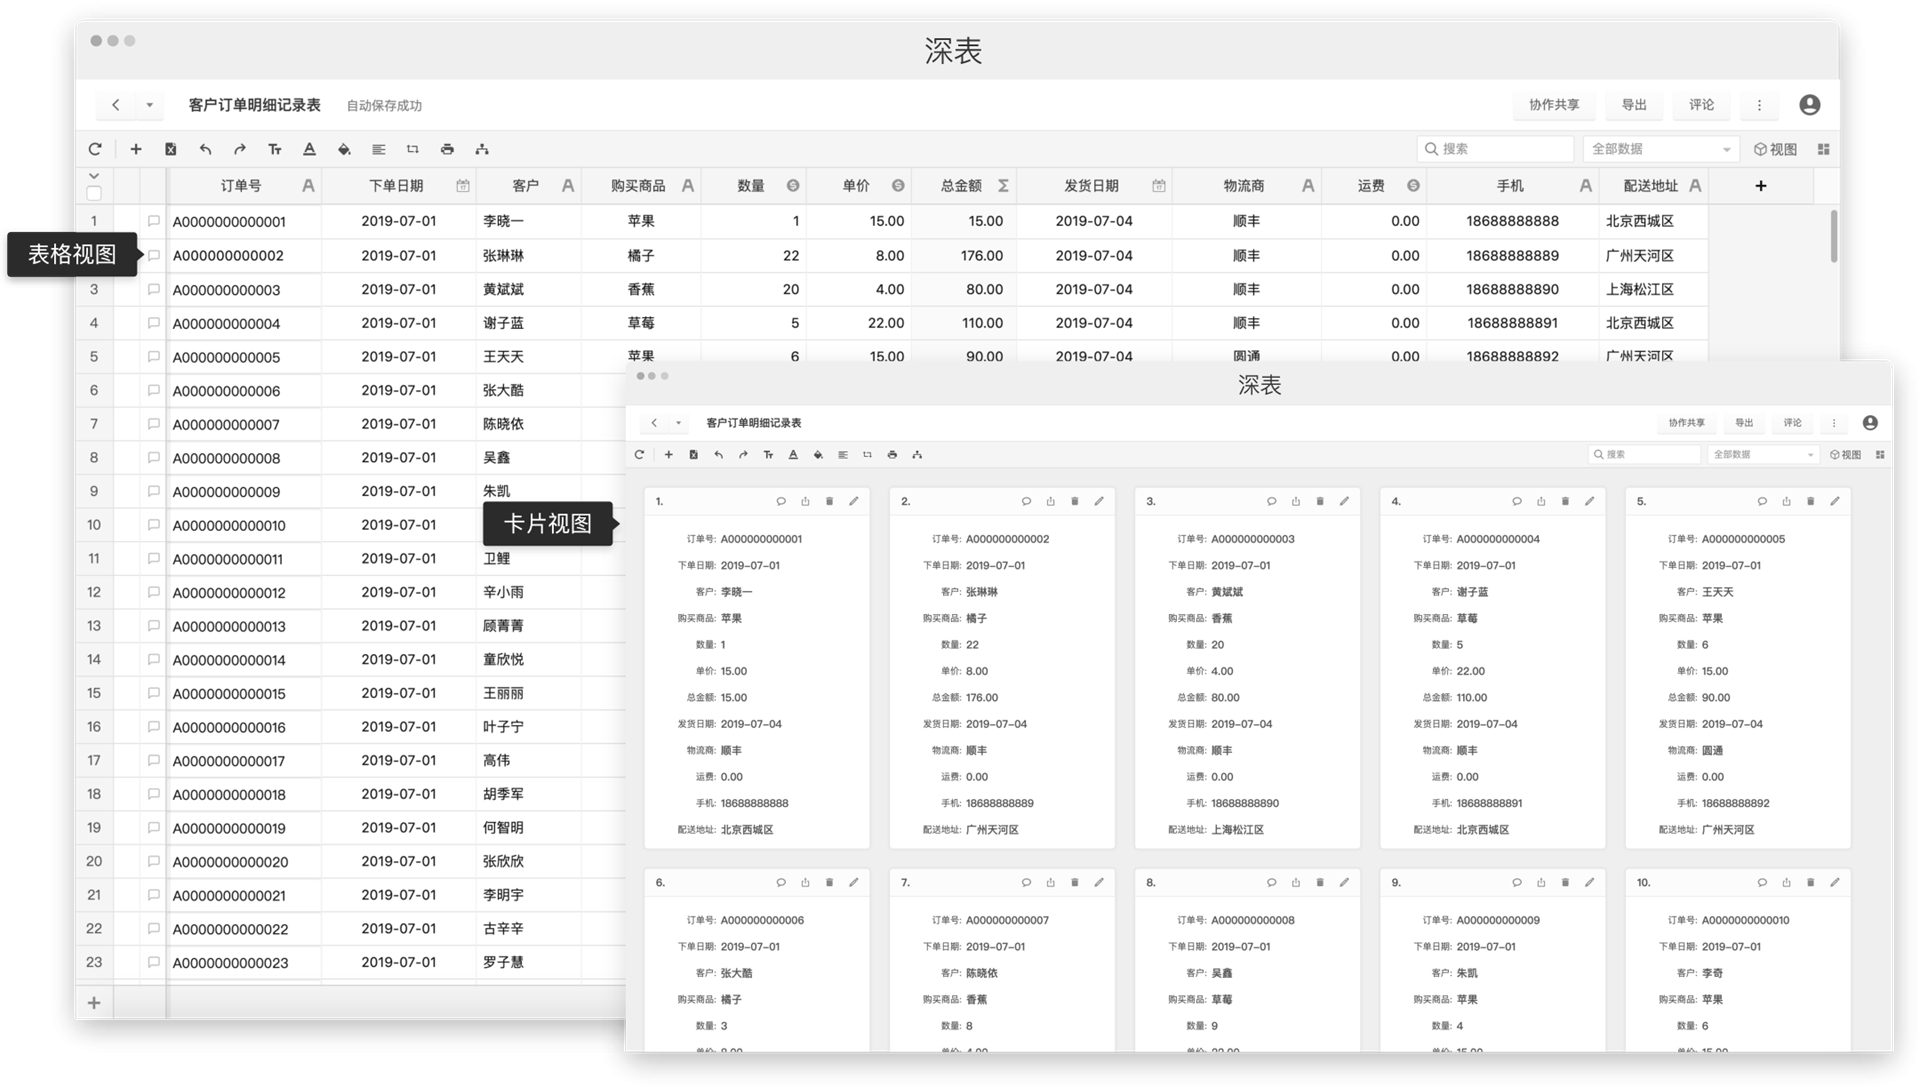
Task: Click the hierarchy tree icon in table view toolbar
Action: pos(482,149)
